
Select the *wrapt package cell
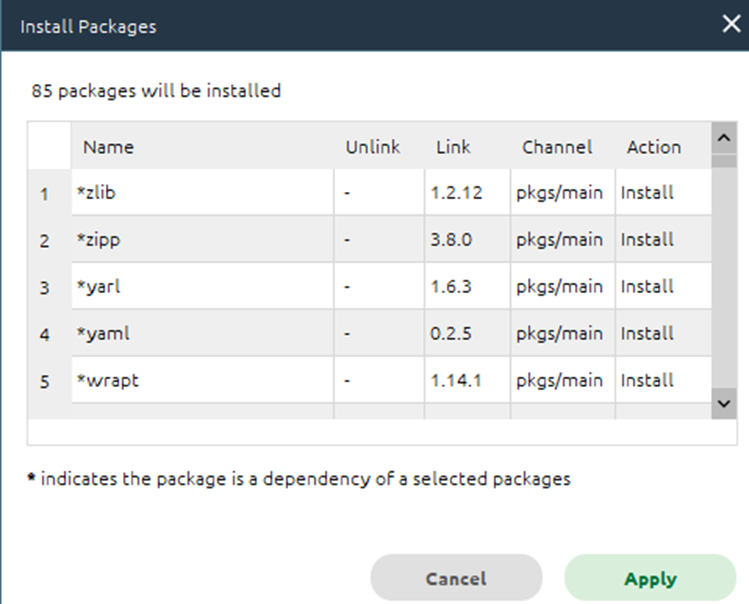tap(203, 380)
